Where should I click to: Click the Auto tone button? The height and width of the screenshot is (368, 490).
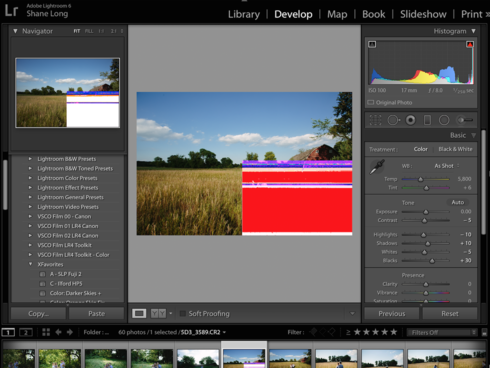point(458,202)
